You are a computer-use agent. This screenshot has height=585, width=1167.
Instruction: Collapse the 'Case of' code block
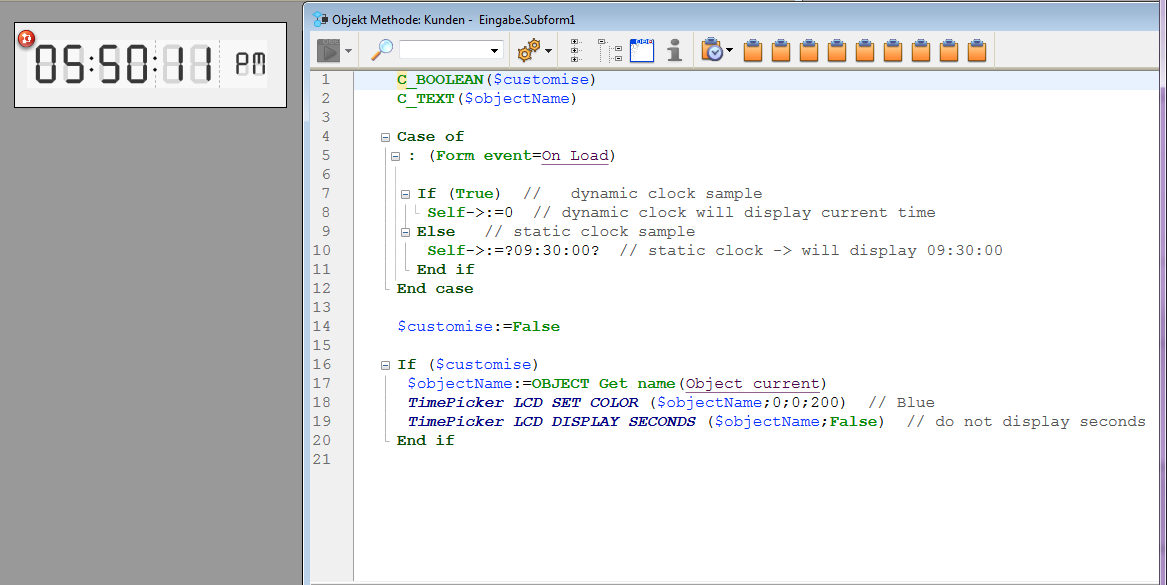(385, 137)
